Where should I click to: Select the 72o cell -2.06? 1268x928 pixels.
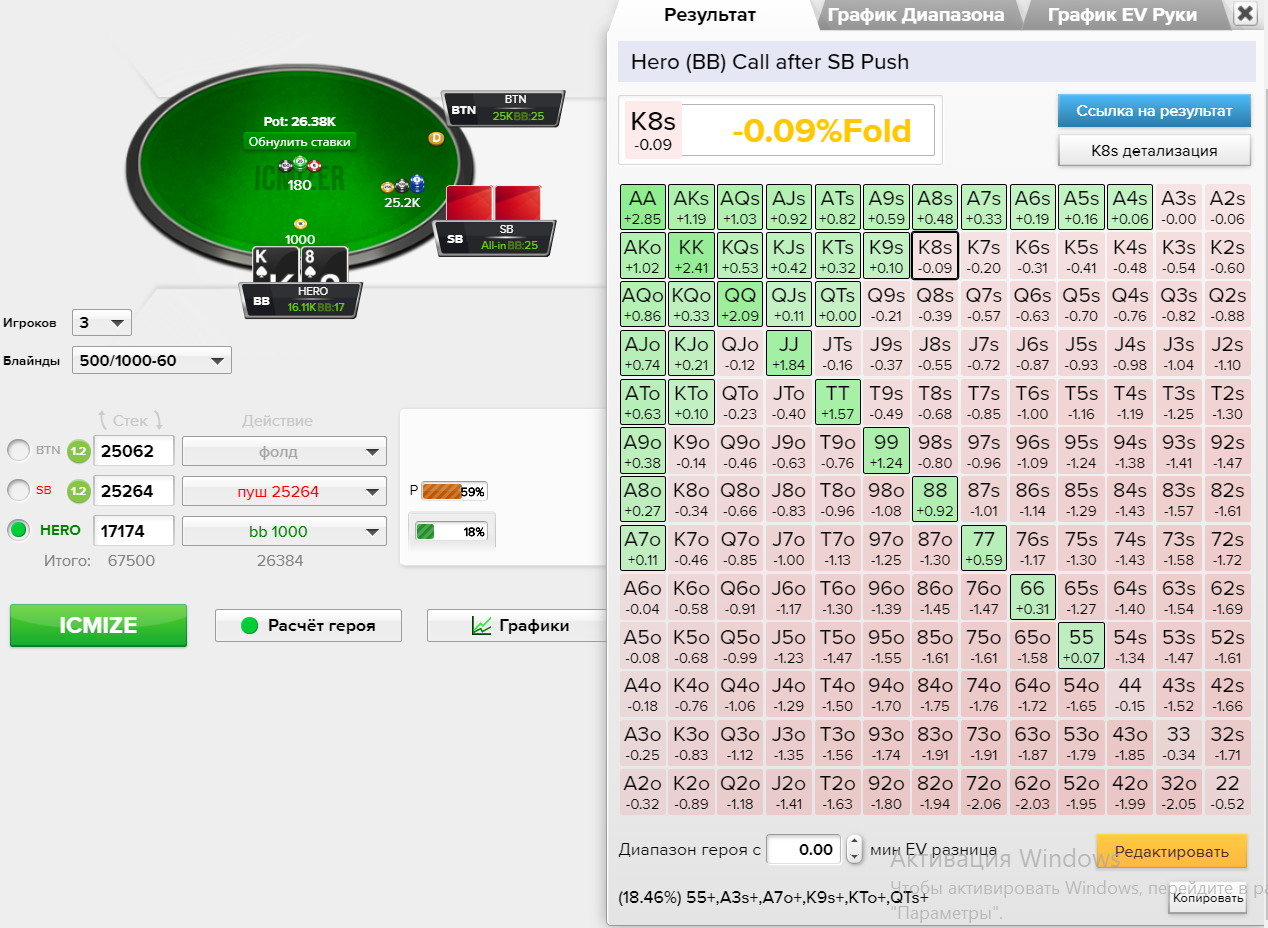[984, 793]
